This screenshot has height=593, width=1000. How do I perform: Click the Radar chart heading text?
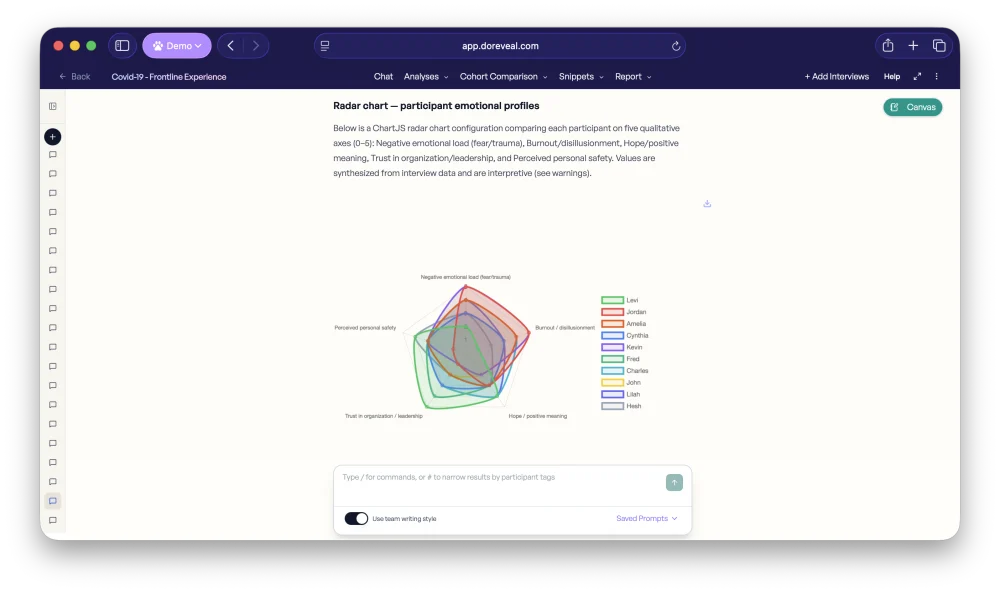(436, 106)
